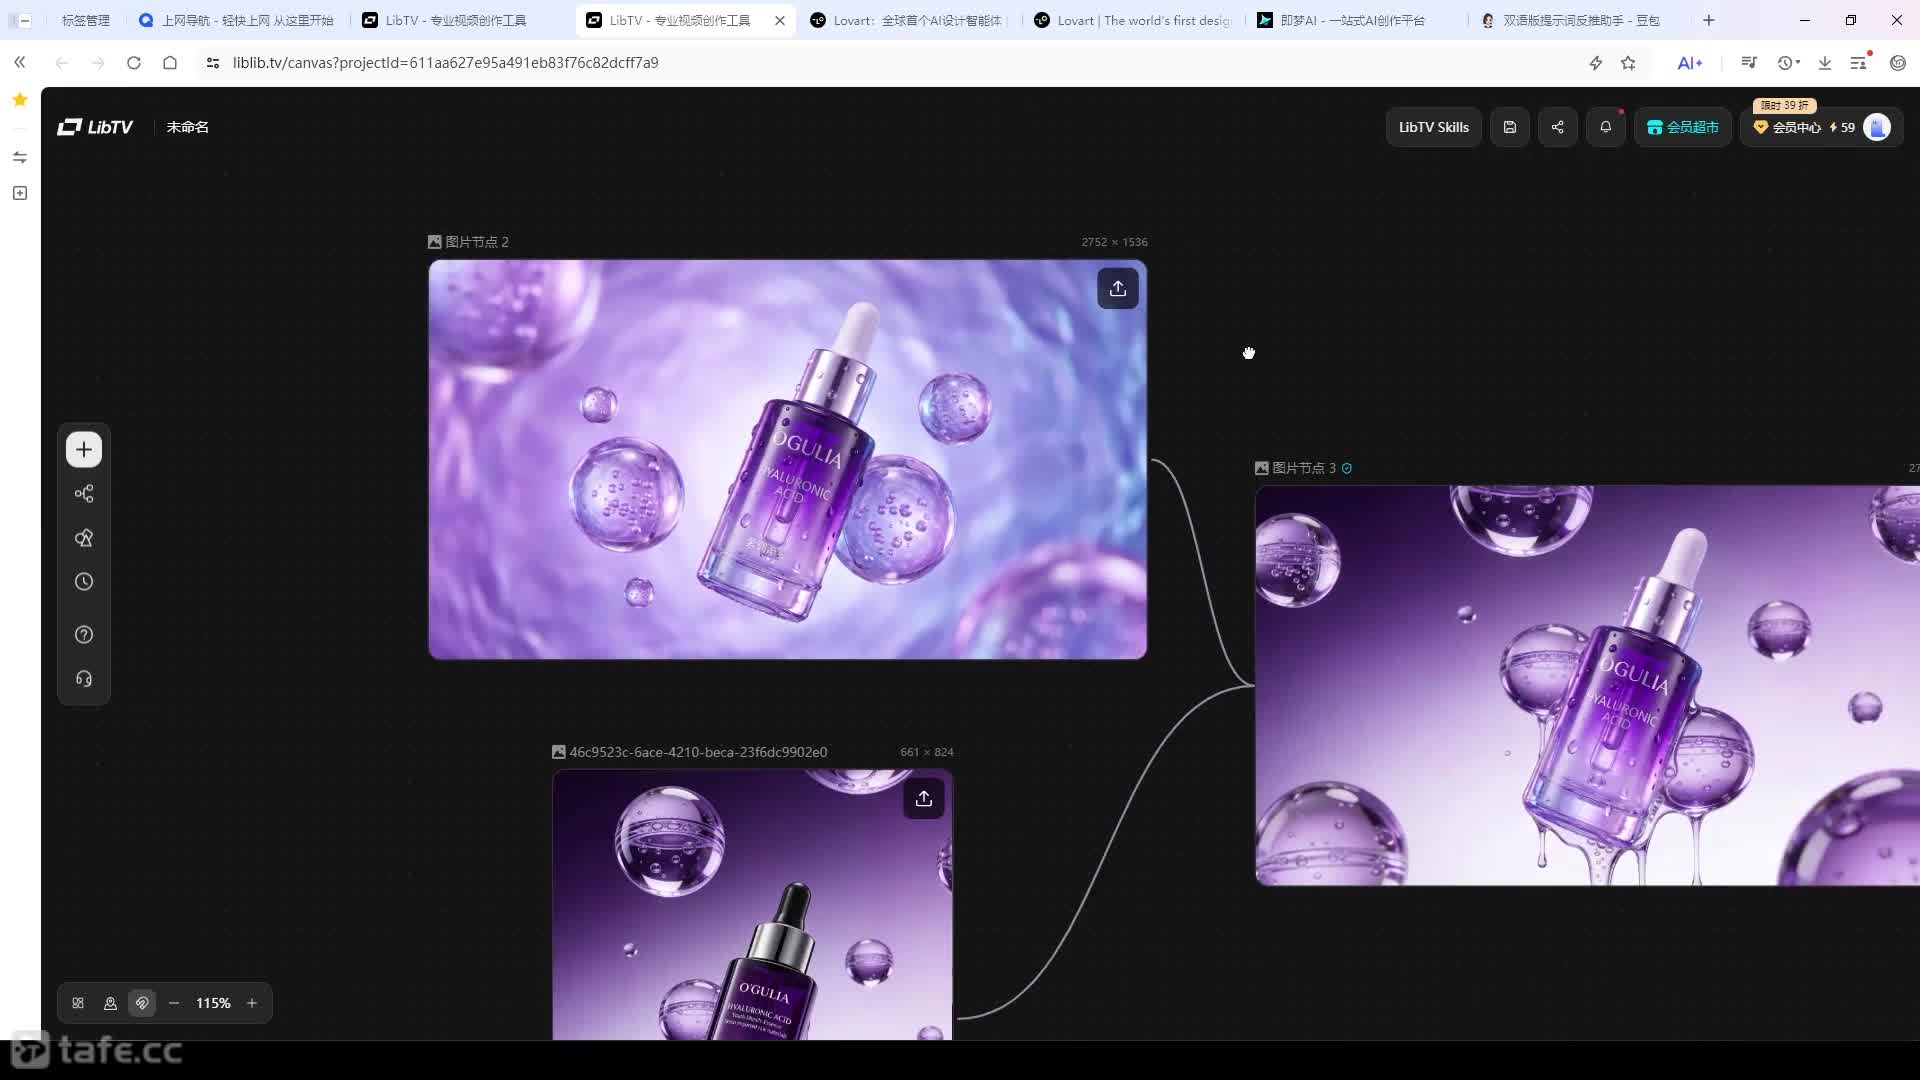Open the AI+ browser assistant
The image size is (1920, 1080).
click(x=1690, y=63)
